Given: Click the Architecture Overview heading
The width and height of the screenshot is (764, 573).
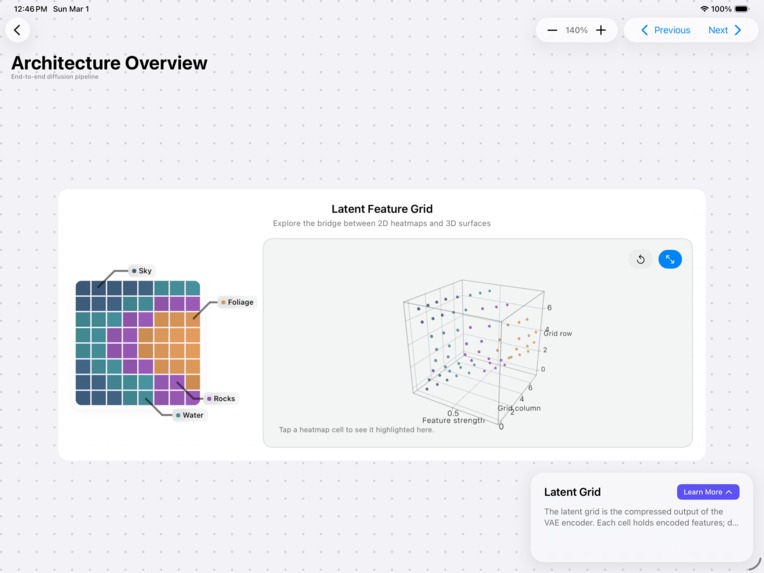Looking at the screenshot, I should click(109, 63).
